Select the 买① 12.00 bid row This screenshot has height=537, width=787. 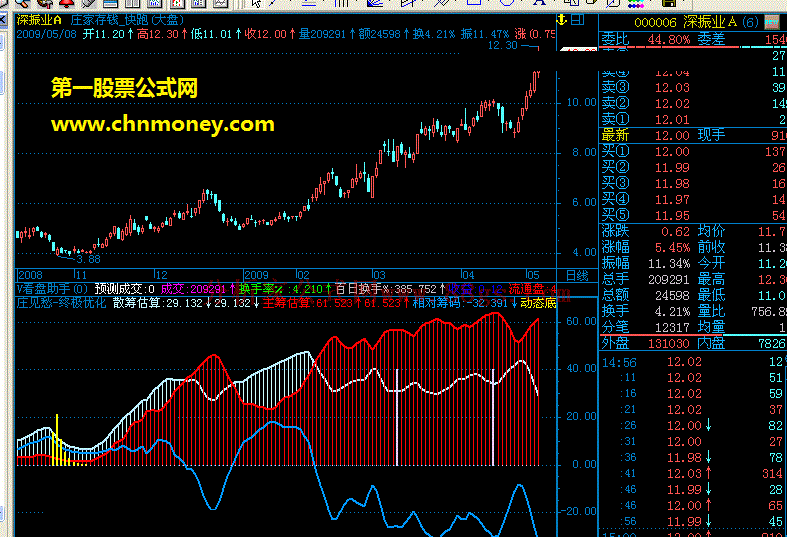tap(693, 152)
